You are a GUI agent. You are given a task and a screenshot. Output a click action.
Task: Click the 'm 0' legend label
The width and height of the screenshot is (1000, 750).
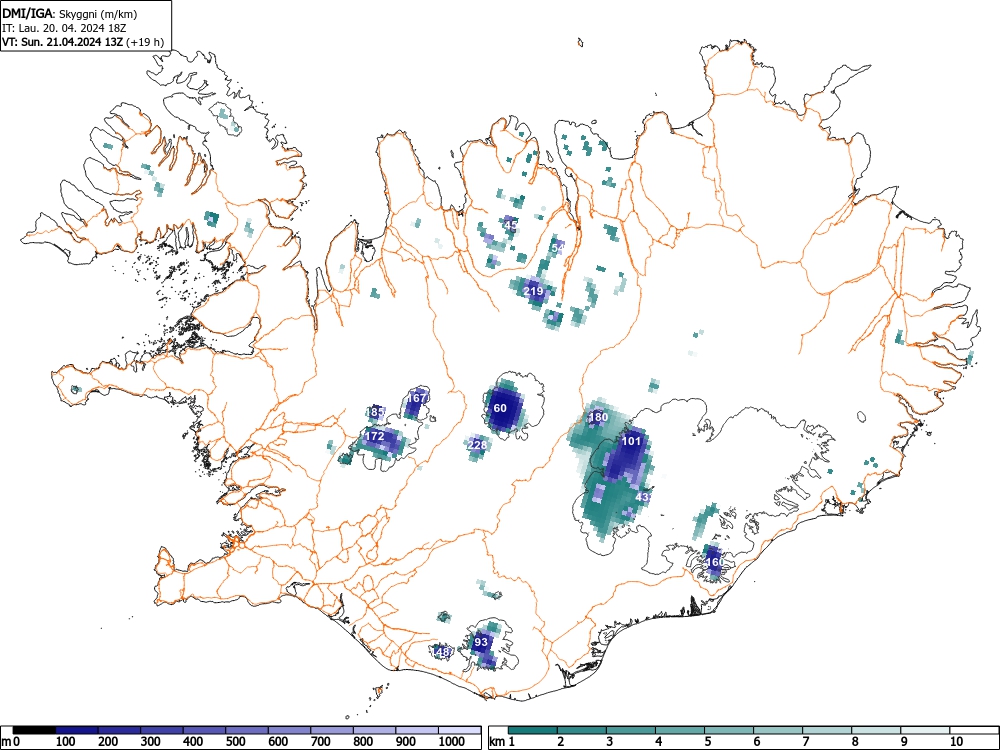pos(11,742)
